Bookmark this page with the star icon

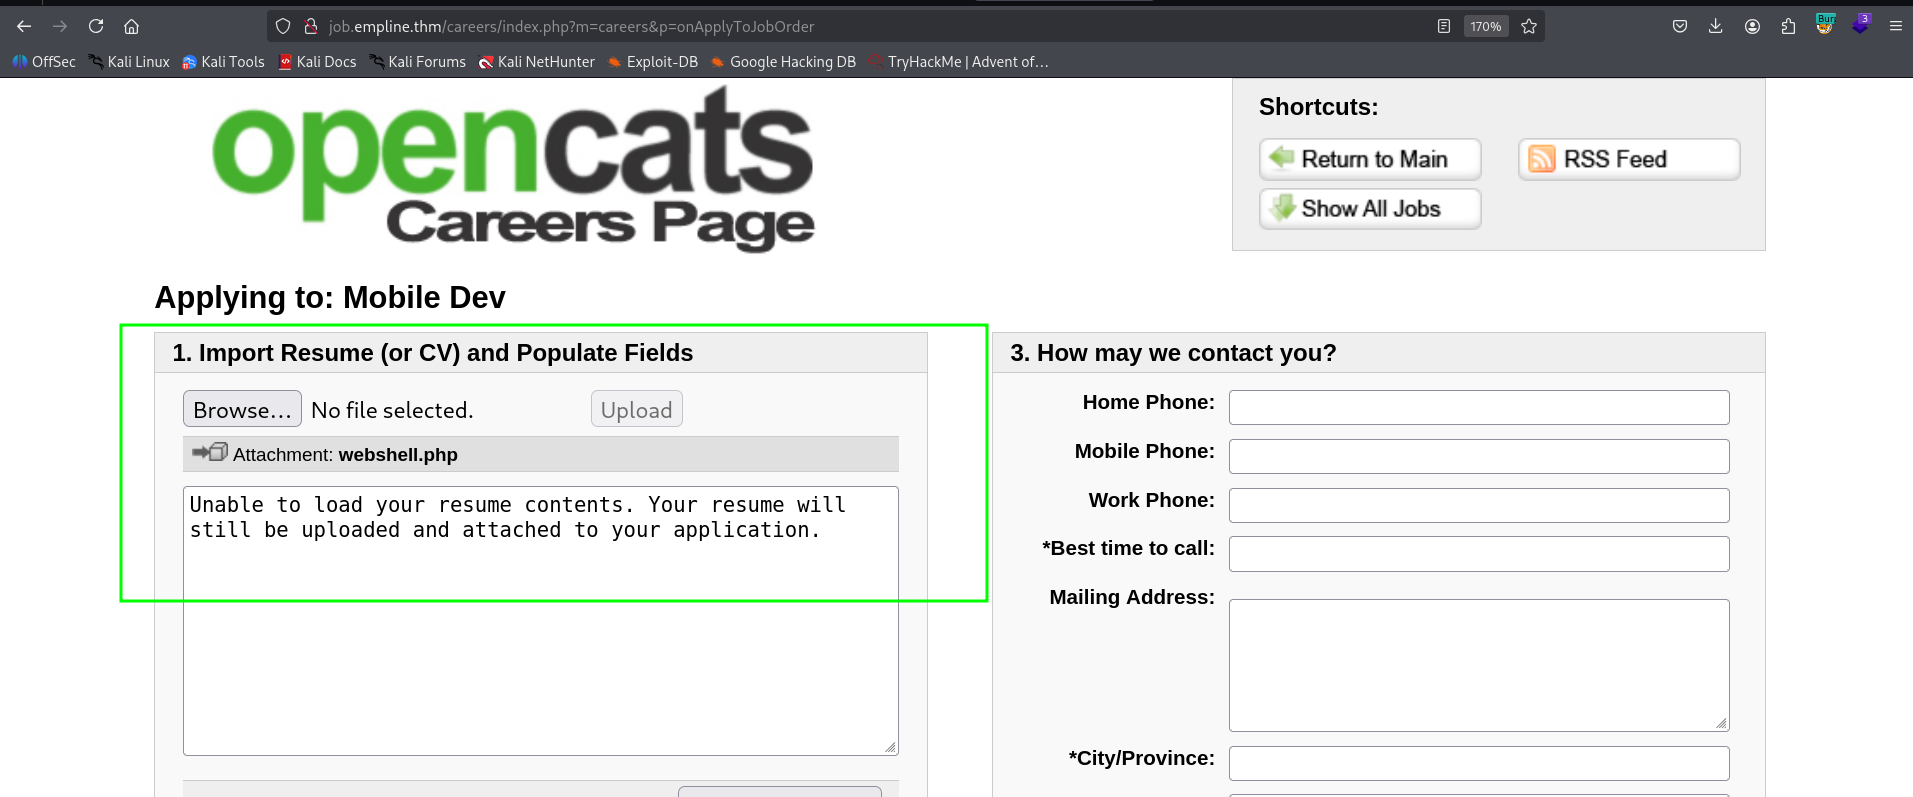point(1529,26)
